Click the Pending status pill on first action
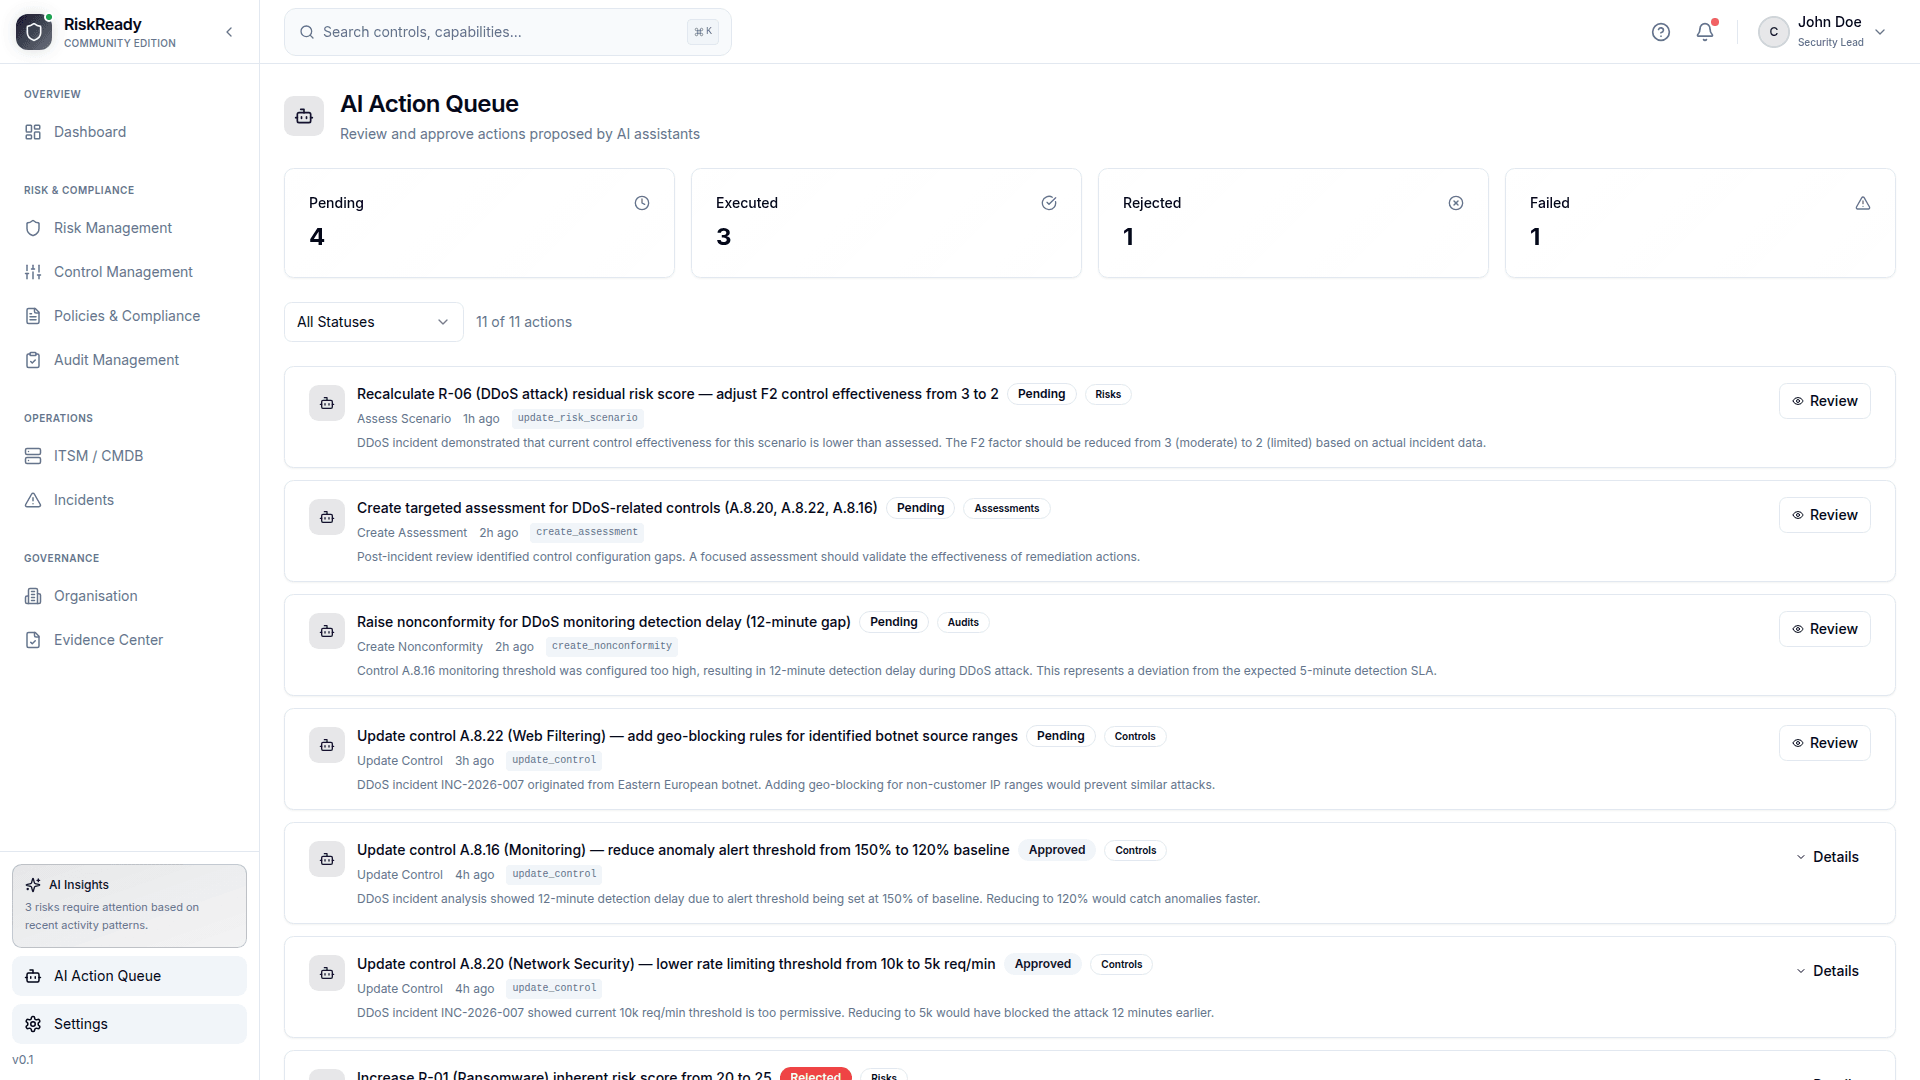The image size is (1920, 1080). (x=1040, y=393)
